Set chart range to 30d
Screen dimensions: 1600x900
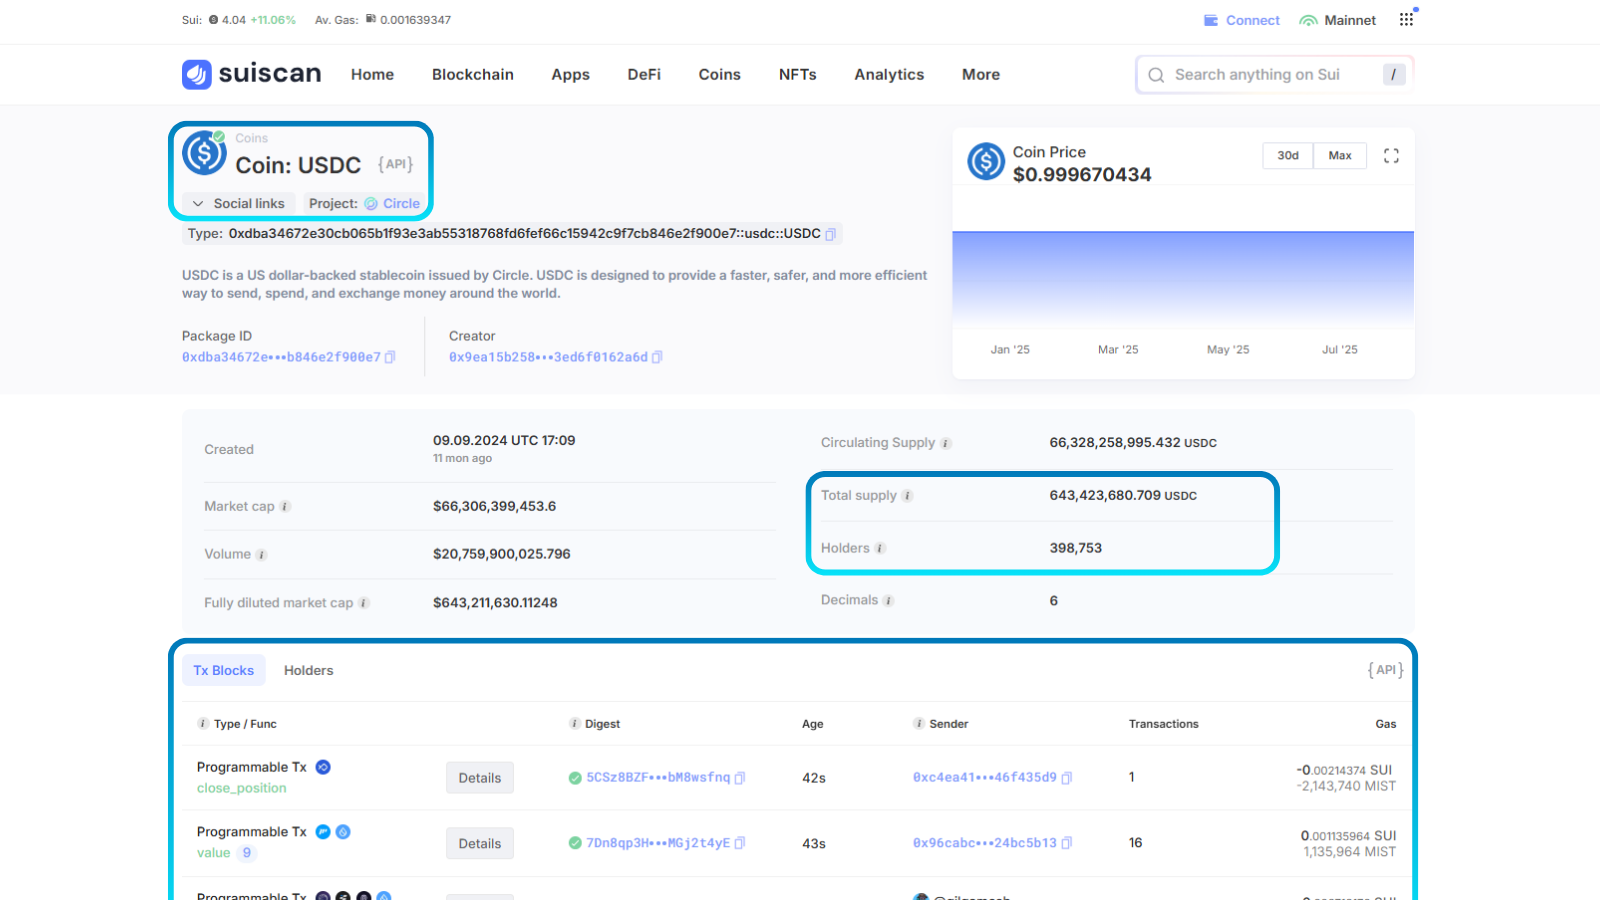tap(1288, 156)
